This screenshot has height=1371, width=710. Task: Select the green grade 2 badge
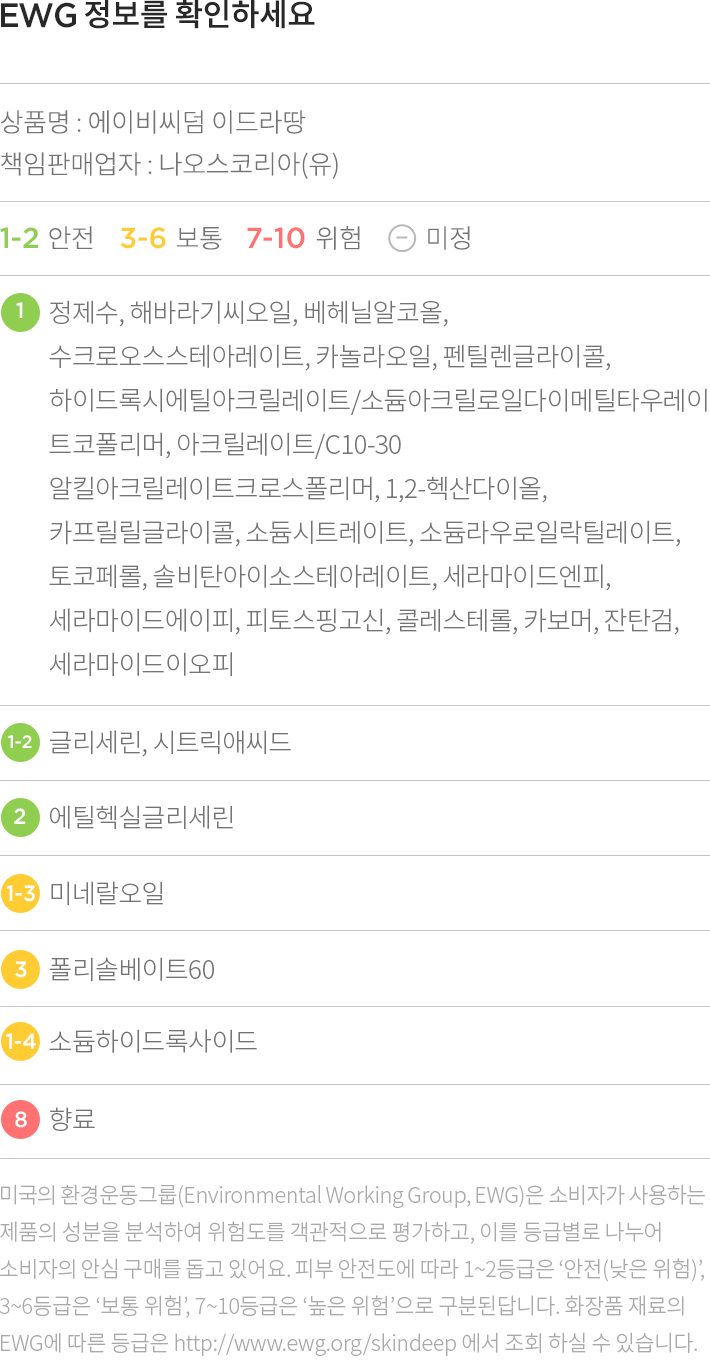click(20, 818)
